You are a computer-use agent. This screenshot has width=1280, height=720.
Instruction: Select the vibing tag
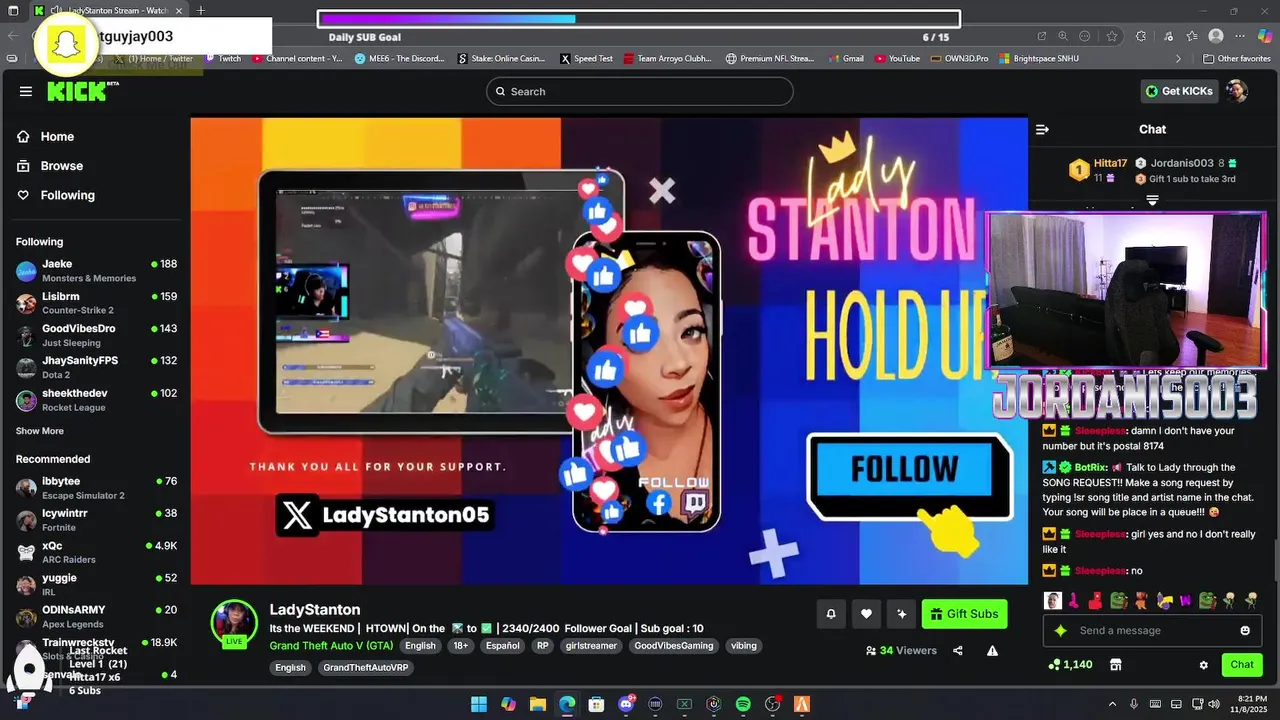click(744, 646)
